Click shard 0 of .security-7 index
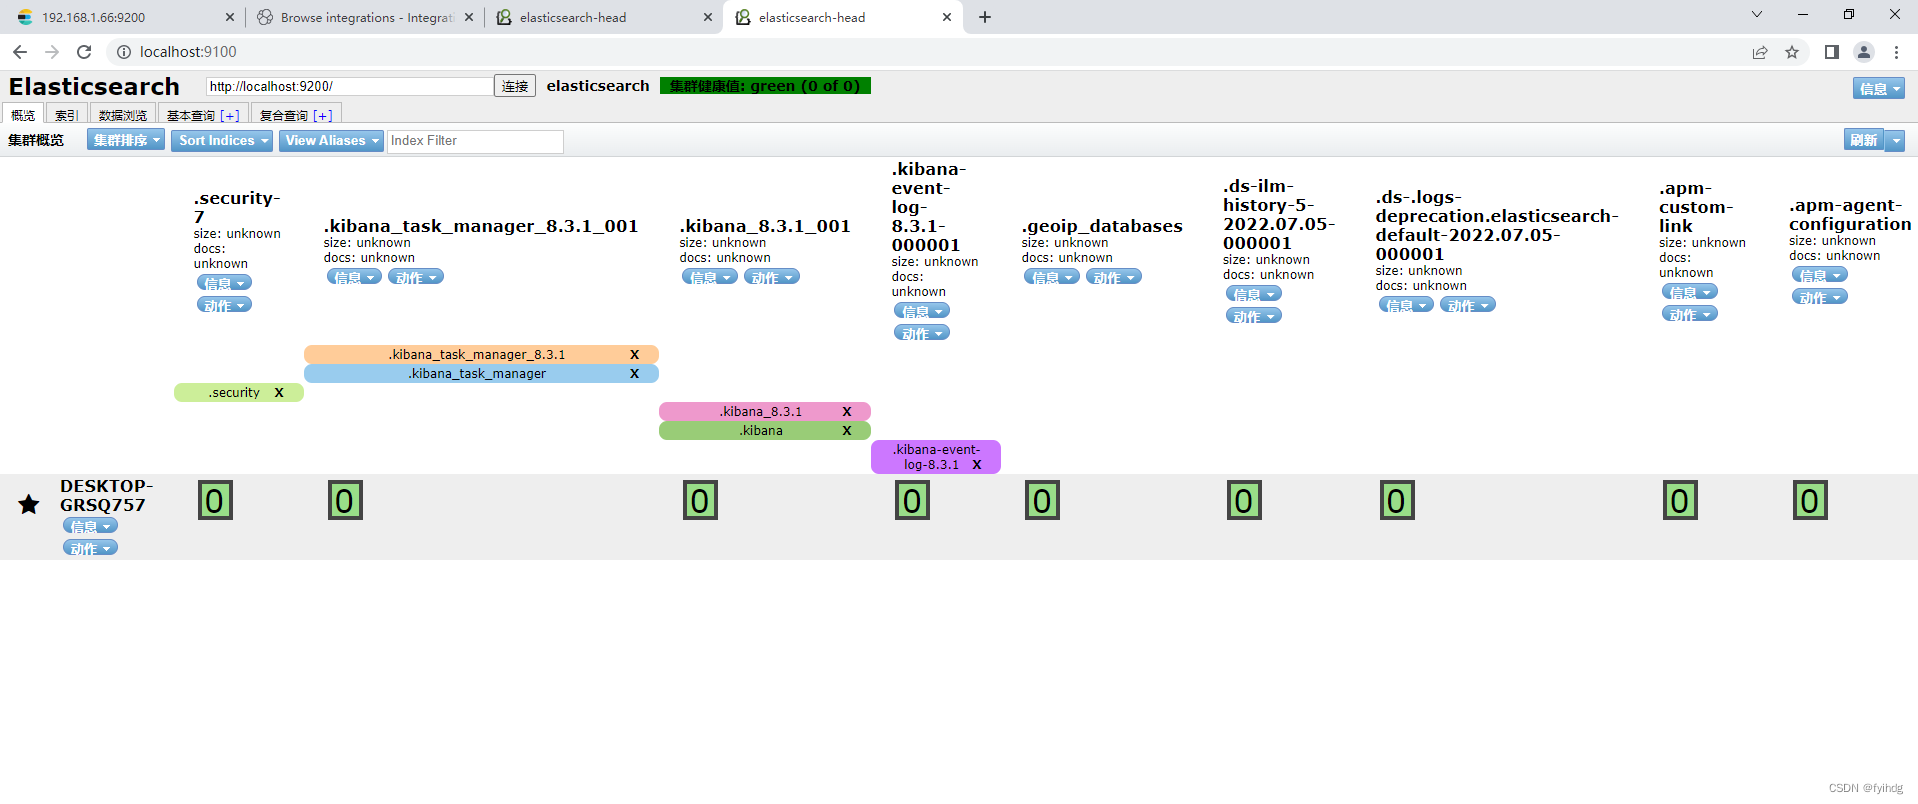 point(215,500)
